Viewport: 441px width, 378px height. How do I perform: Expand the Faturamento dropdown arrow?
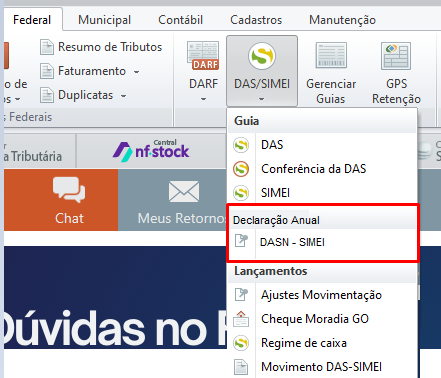tap(136, 72)
